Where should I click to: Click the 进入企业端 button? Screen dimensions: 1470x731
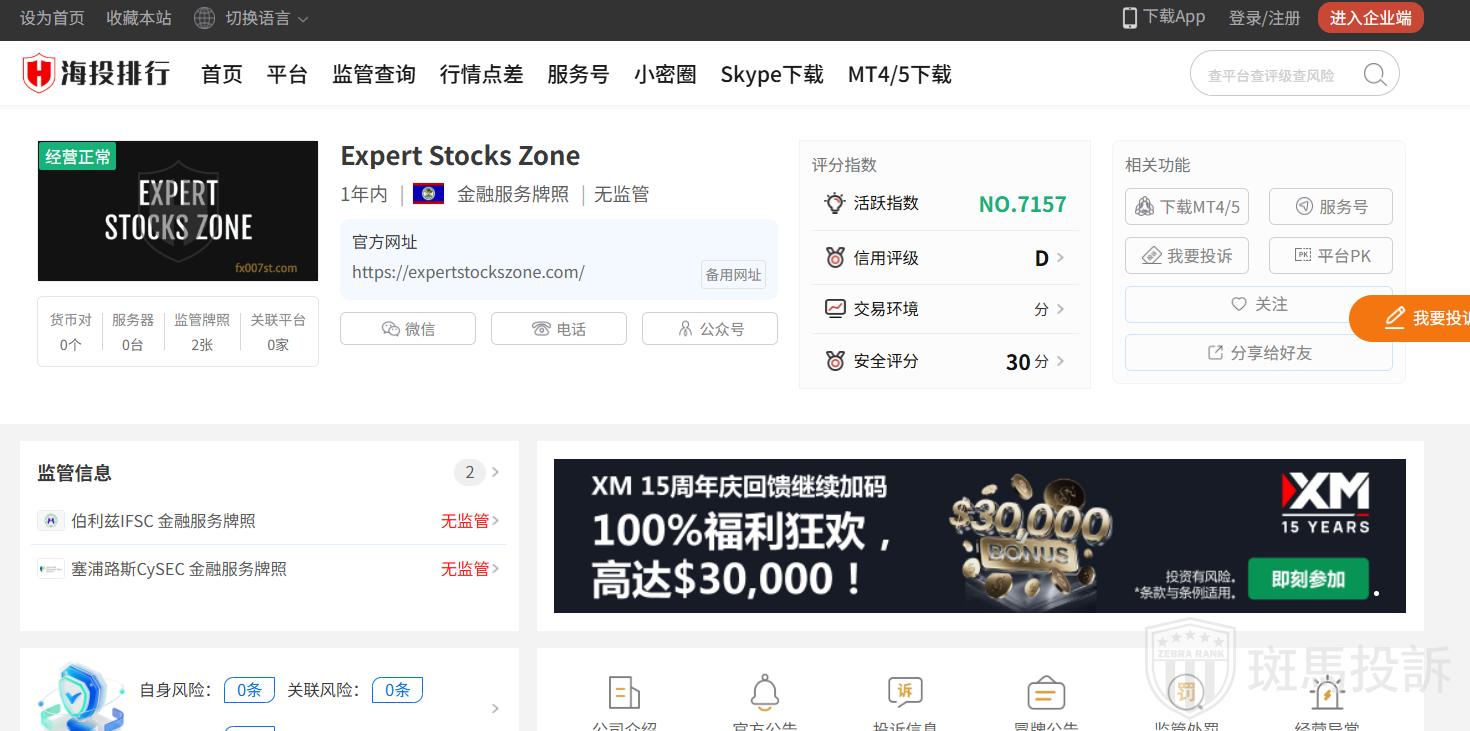(x=1370, y=18)
